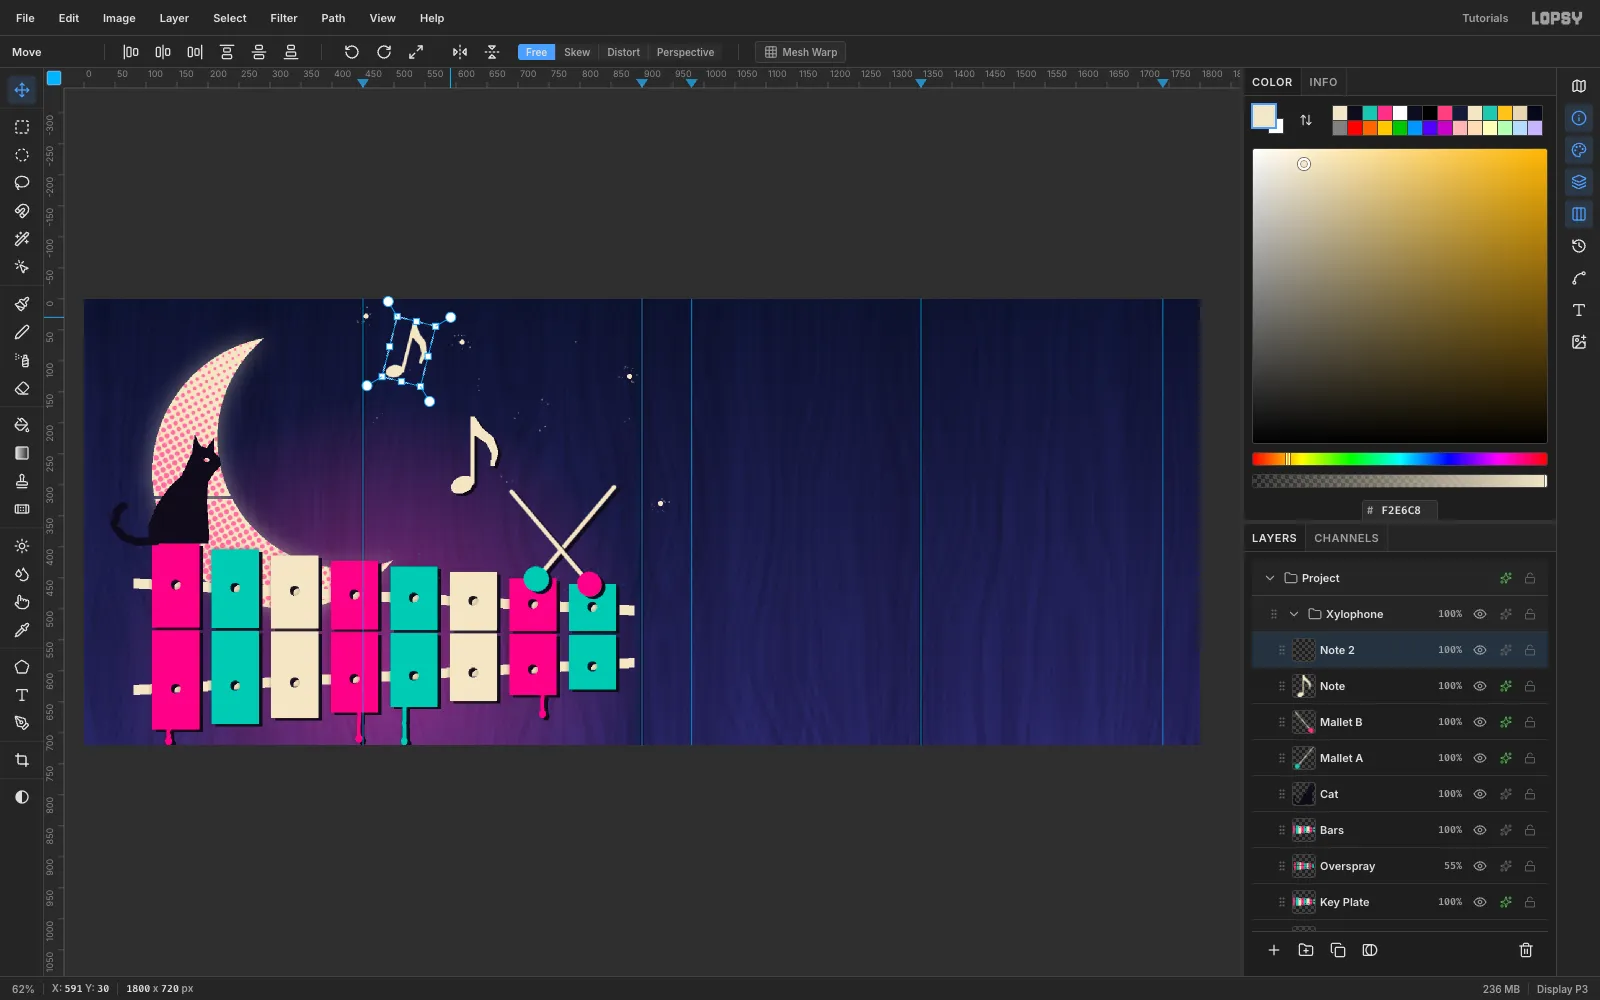Select the Polygon Shape tool
1600x1000 pixels.
(21, 667)
